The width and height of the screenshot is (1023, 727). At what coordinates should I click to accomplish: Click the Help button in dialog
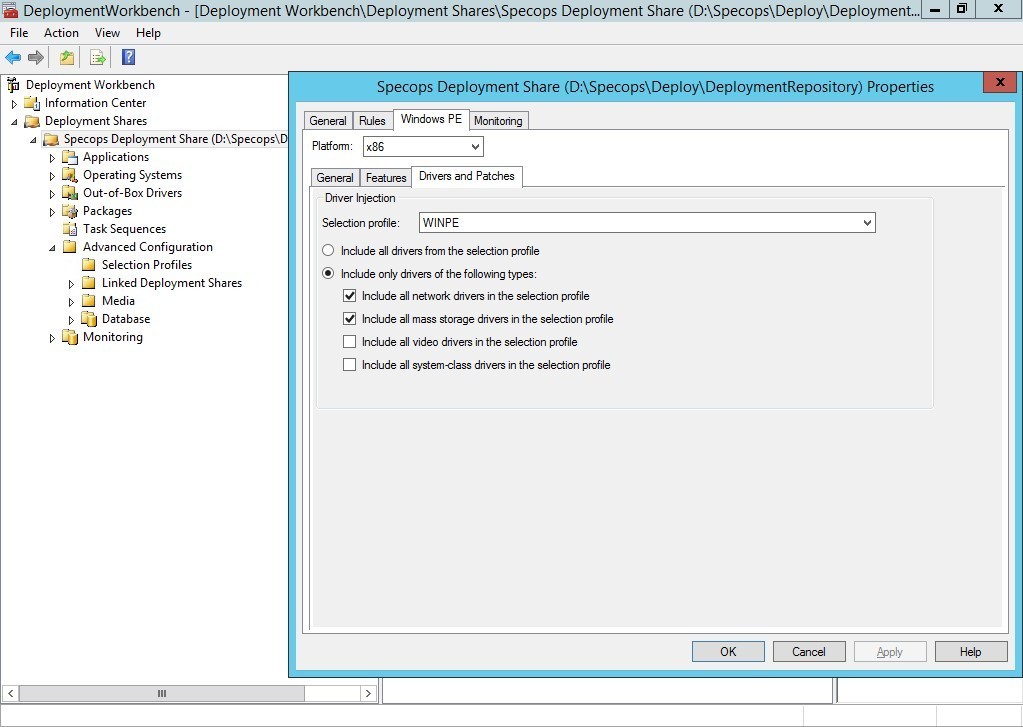971,651
